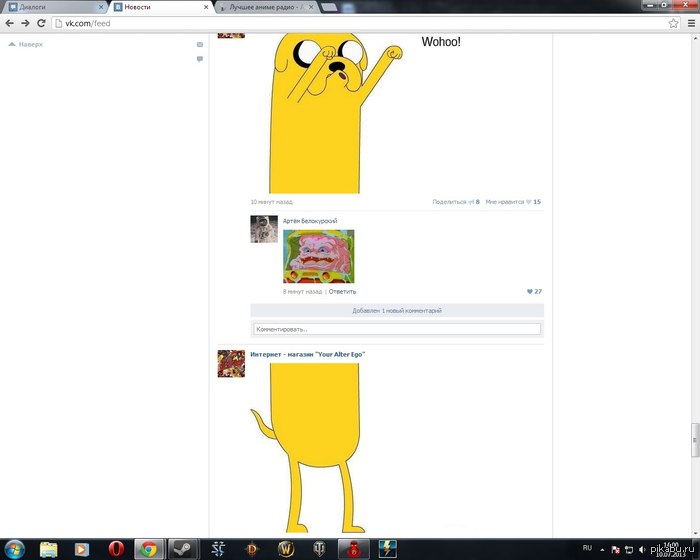The image size is (700, 560).
Task: Expand the new comment notification bar
Action: point(397,310)
